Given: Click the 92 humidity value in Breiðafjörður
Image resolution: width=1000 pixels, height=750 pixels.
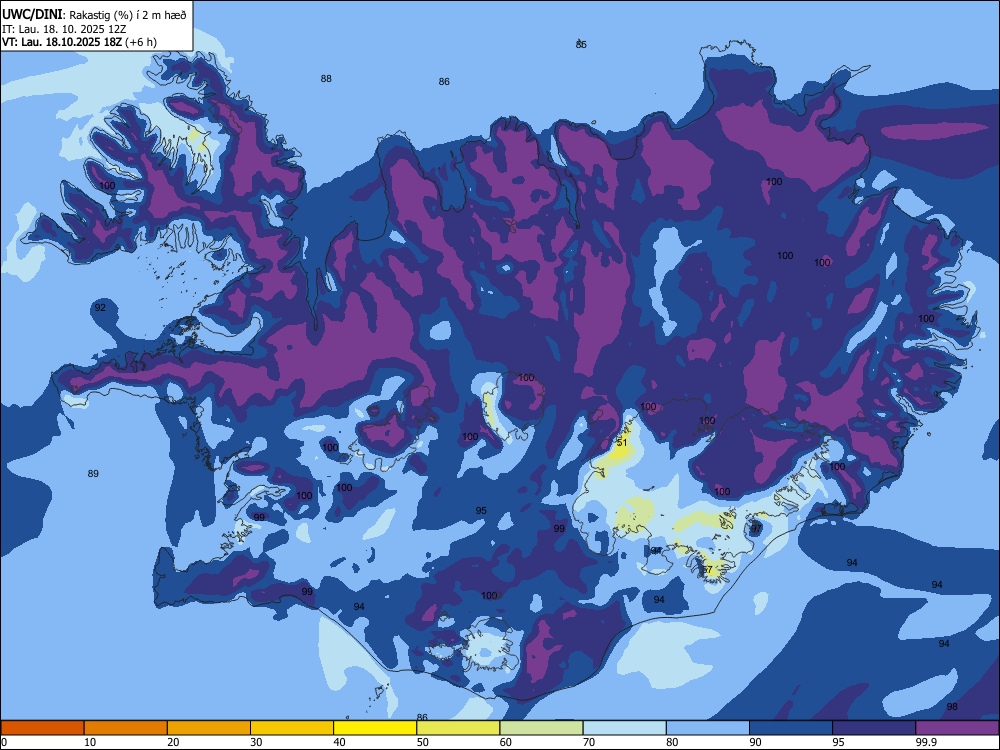Looking at the screenshot, I should click(100, 307).
